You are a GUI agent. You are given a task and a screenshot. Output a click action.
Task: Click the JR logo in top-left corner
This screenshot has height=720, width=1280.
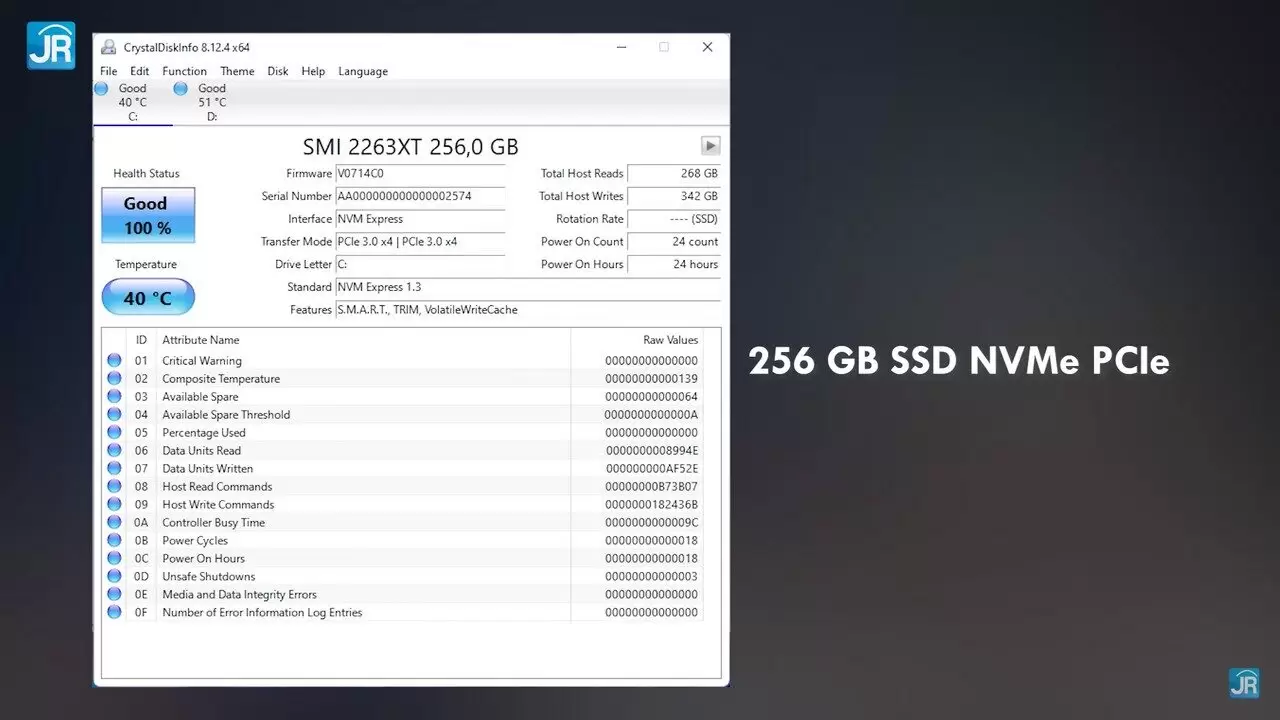(x=51, y=45)
